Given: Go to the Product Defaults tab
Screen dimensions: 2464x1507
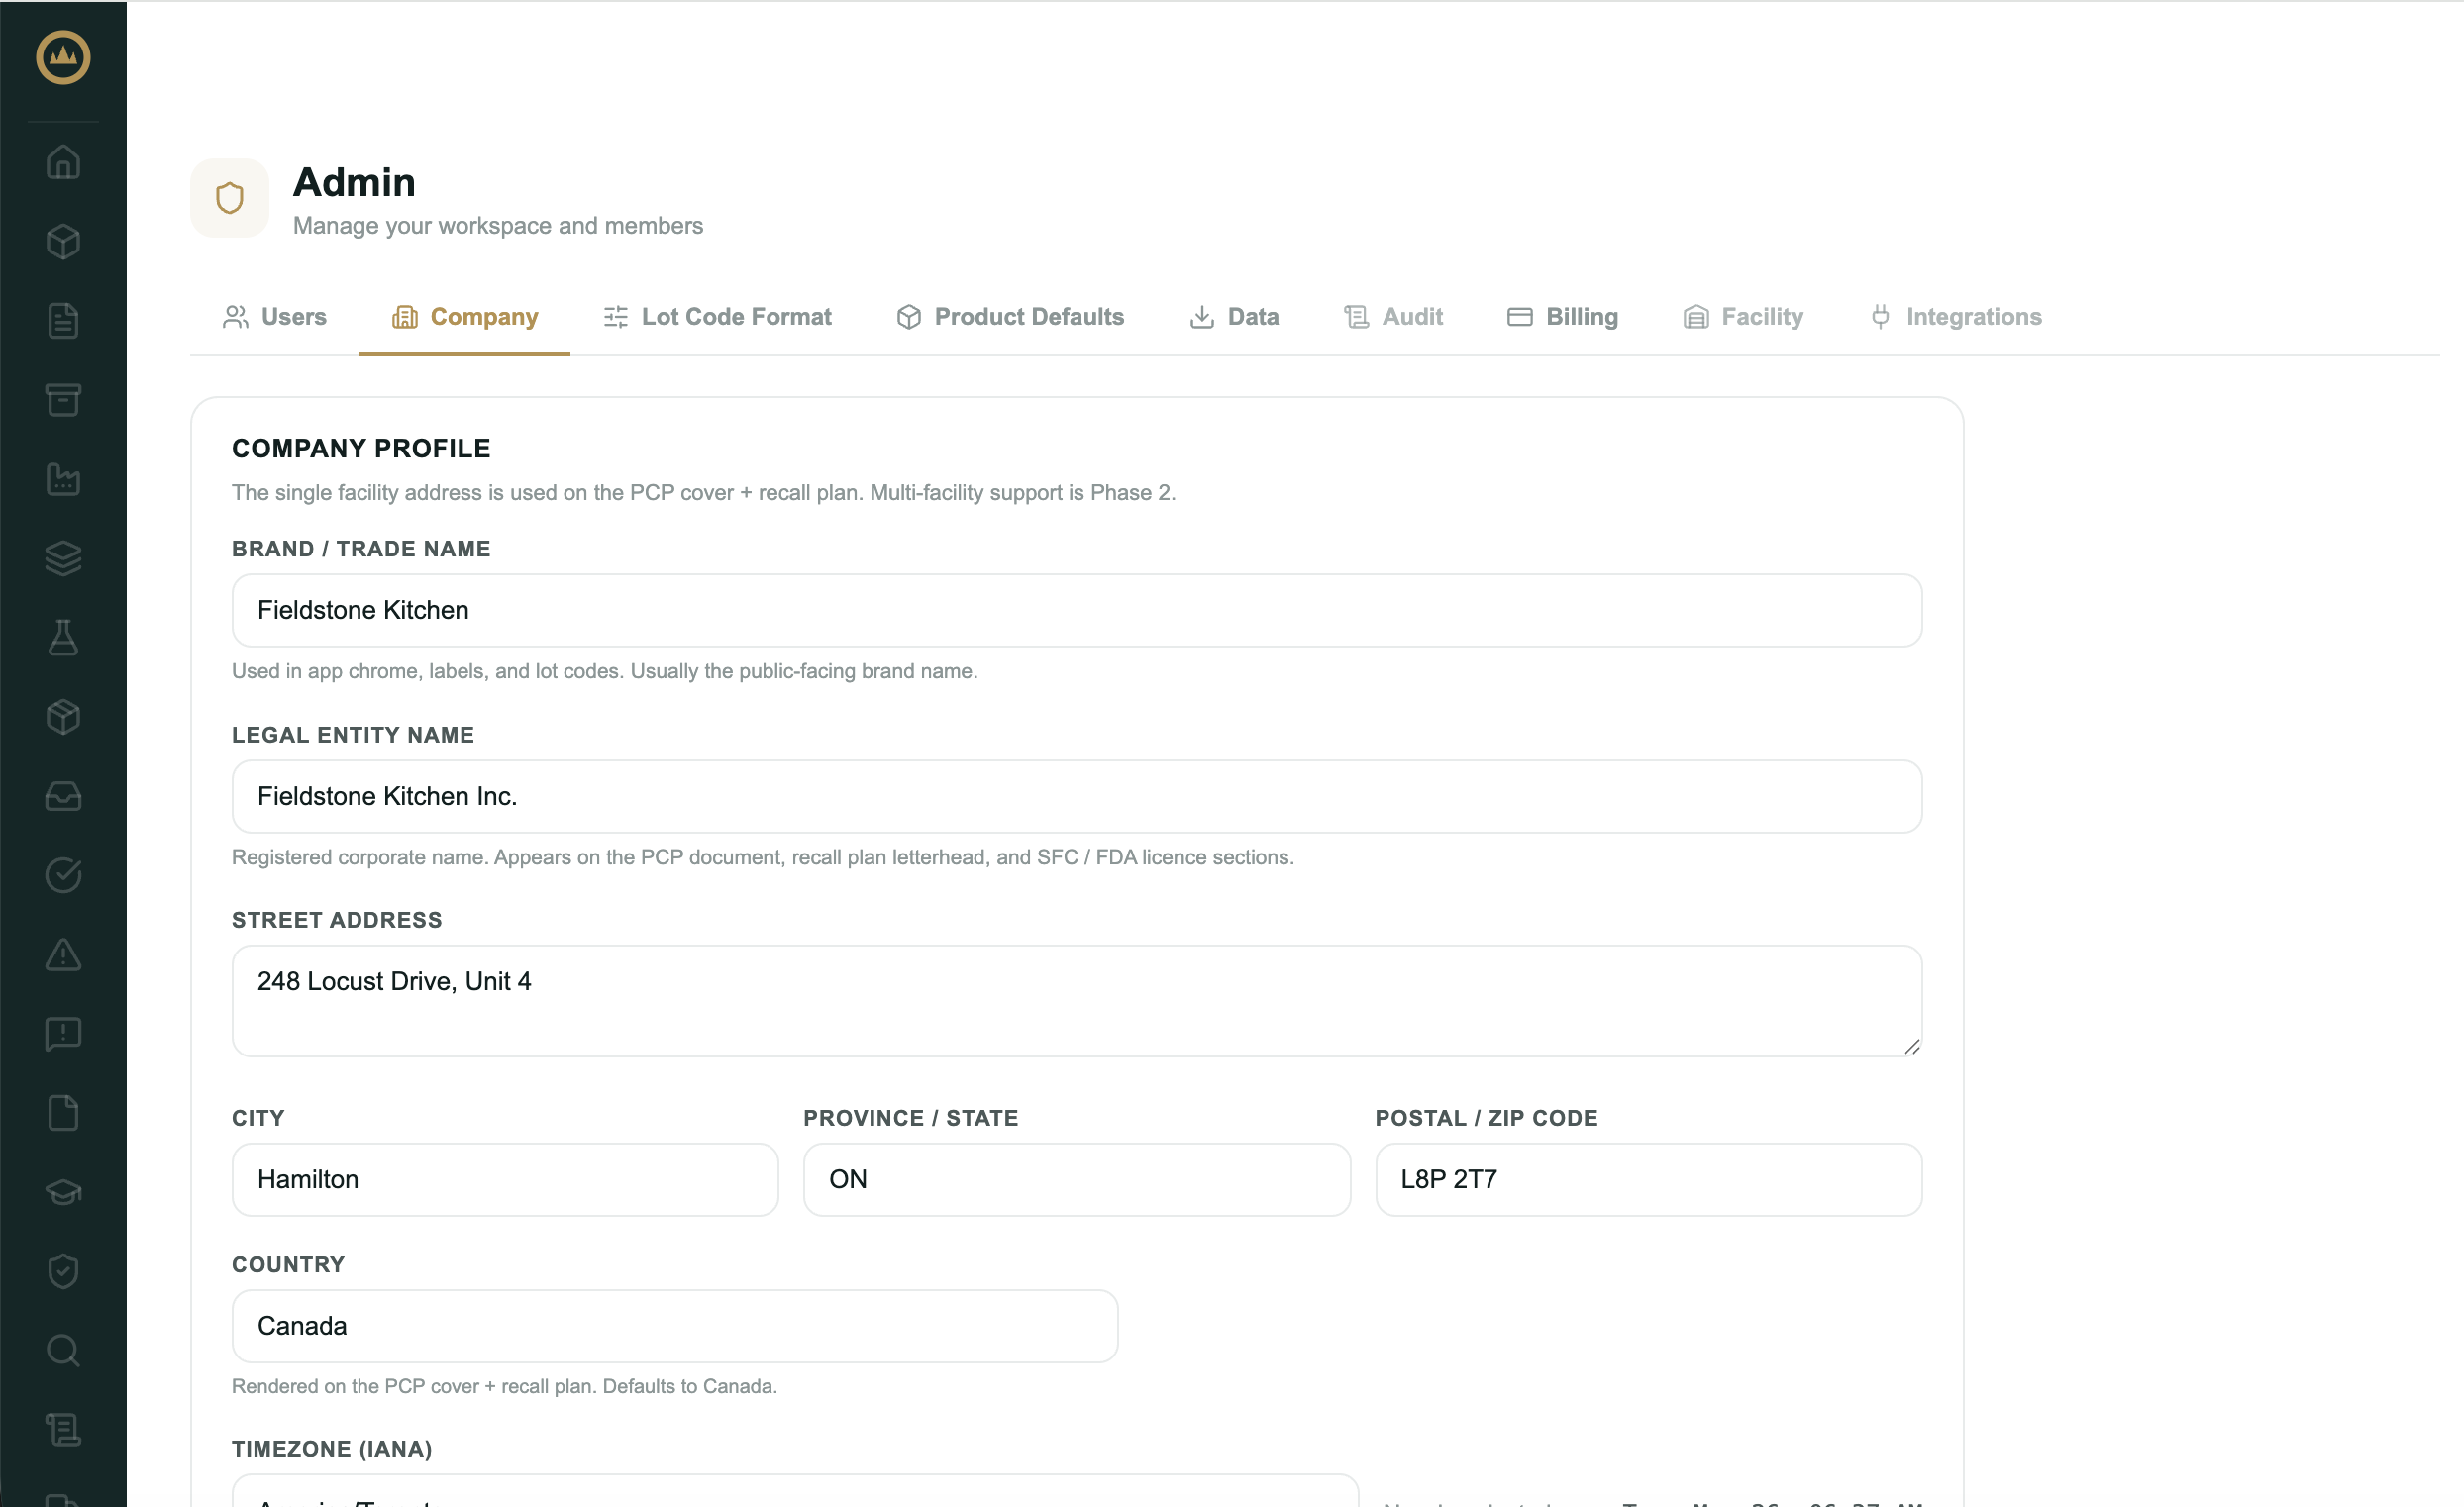Looking at the screenshot, I should [1010, 317].
